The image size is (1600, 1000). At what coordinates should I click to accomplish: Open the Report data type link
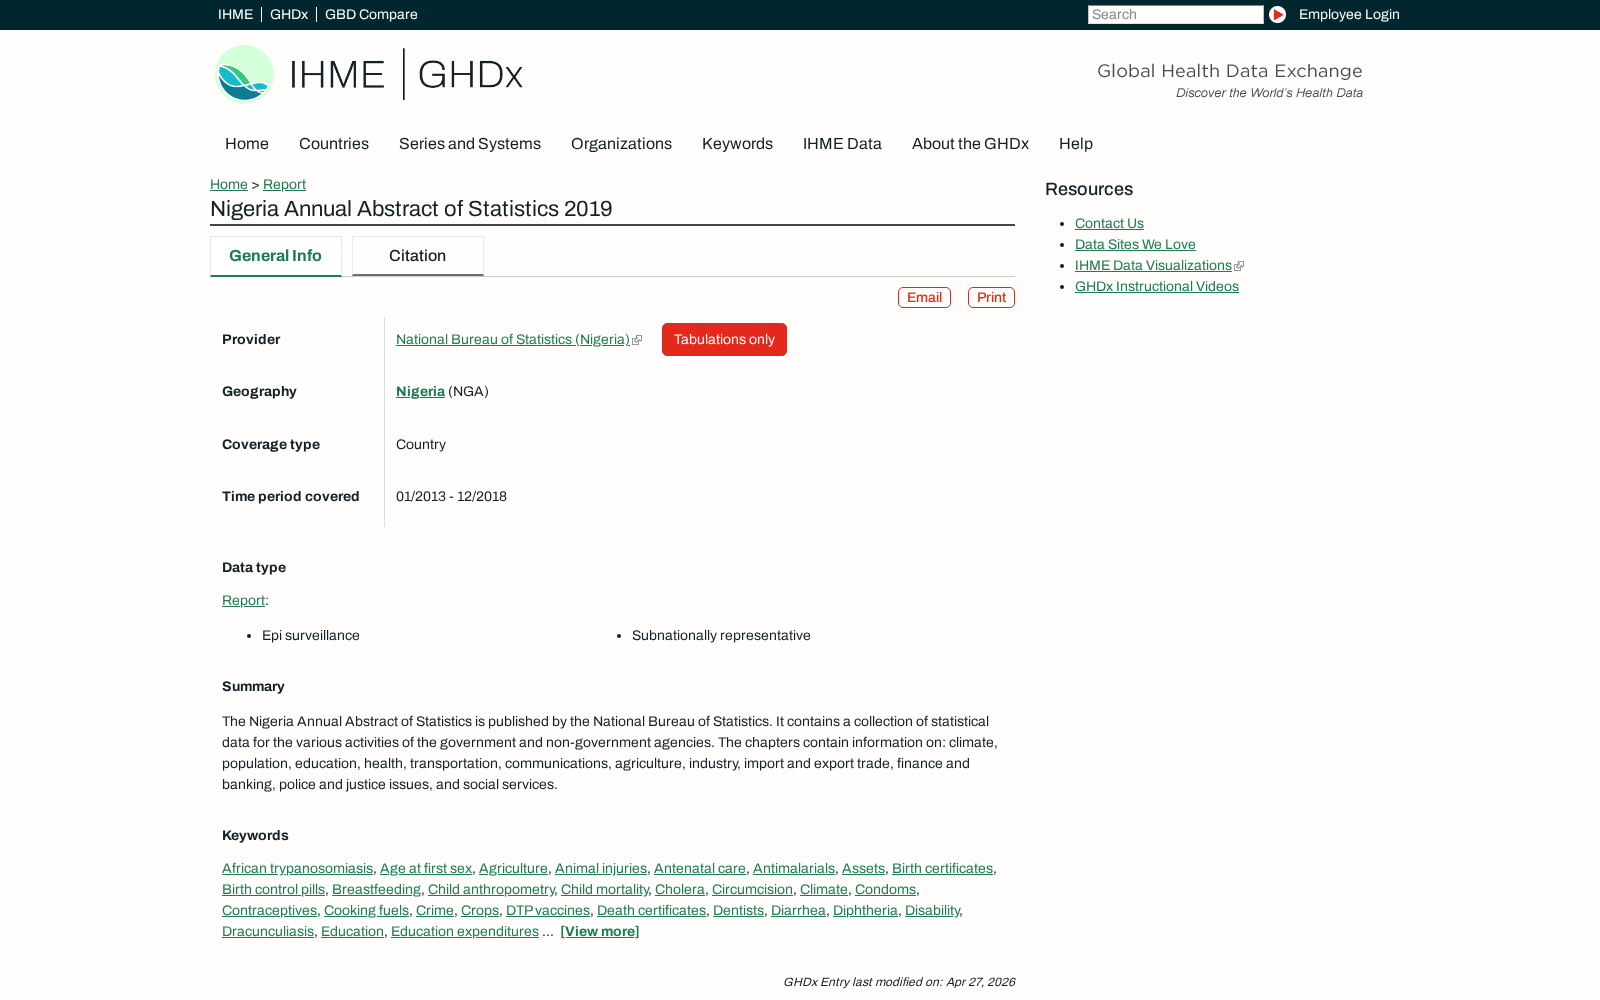(x=243, y=600)
